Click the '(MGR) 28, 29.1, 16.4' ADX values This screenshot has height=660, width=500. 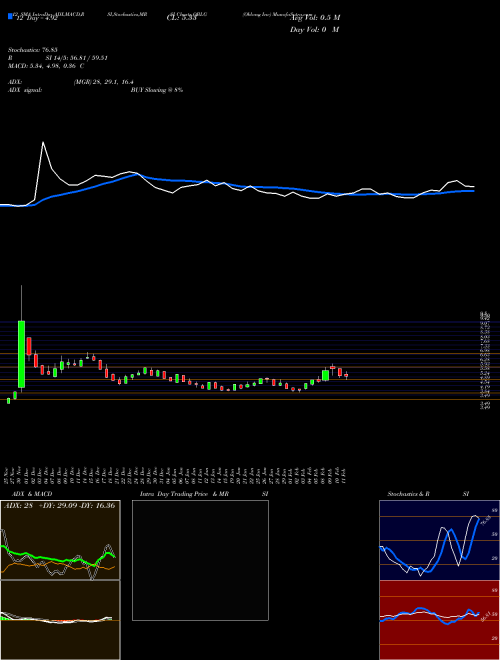click(104, 82)
